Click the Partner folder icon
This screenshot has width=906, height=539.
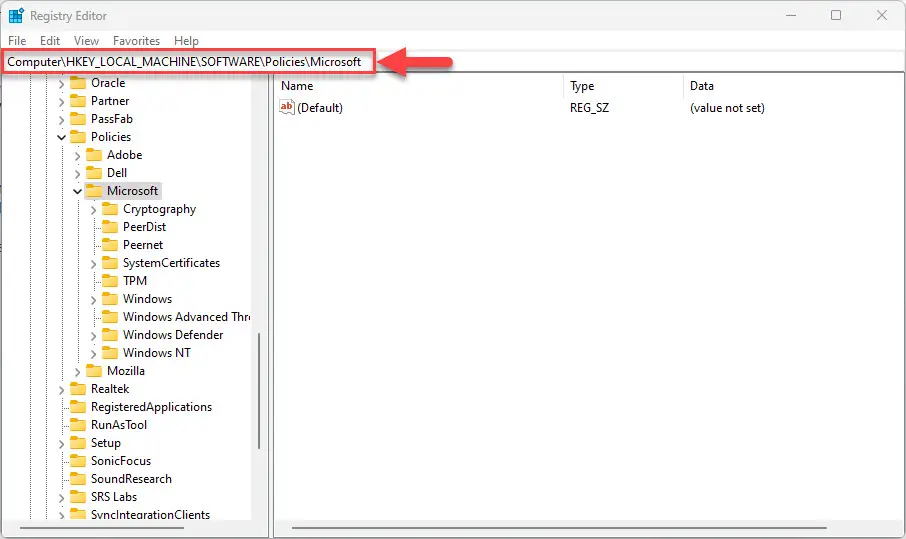coord(78,101)
